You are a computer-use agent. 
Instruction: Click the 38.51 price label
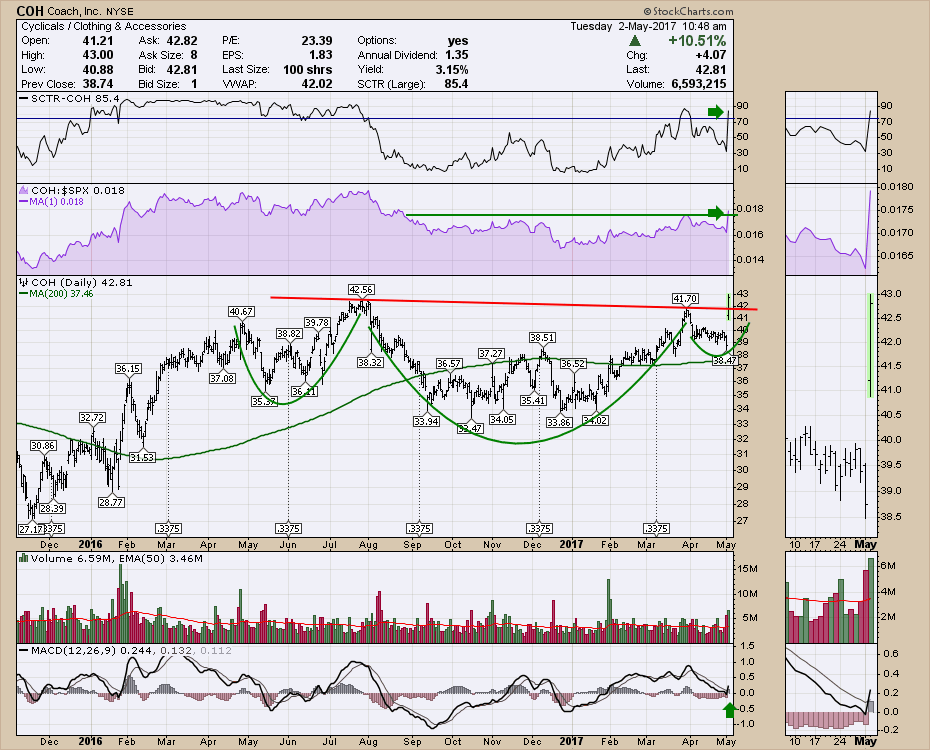tap(542, 337)
